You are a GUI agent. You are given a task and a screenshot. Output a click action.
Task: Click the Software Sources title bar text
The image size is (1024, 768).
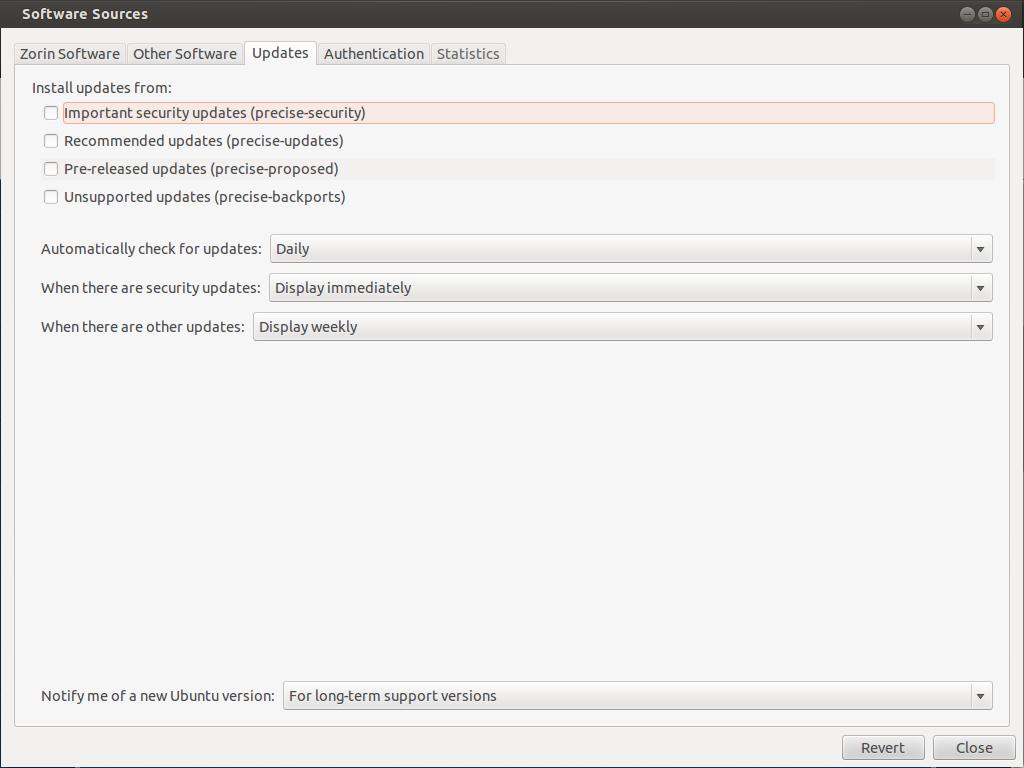click(x=85, y=14)
